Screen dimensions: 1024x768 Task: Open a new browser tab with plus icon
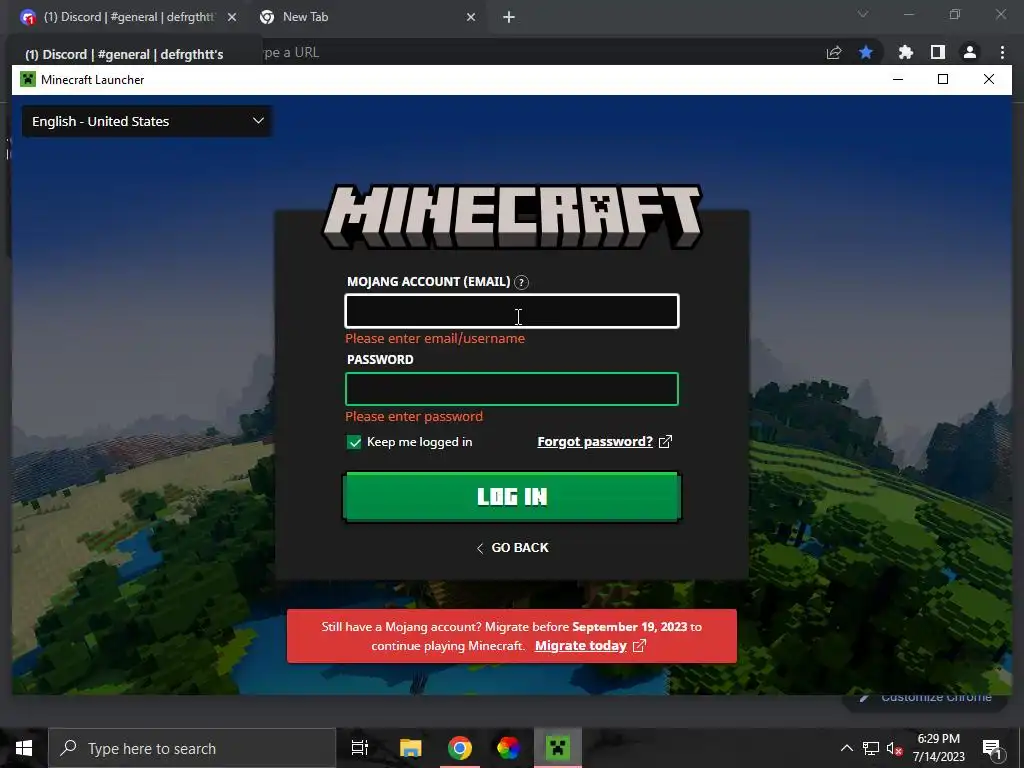coord(509,18)
